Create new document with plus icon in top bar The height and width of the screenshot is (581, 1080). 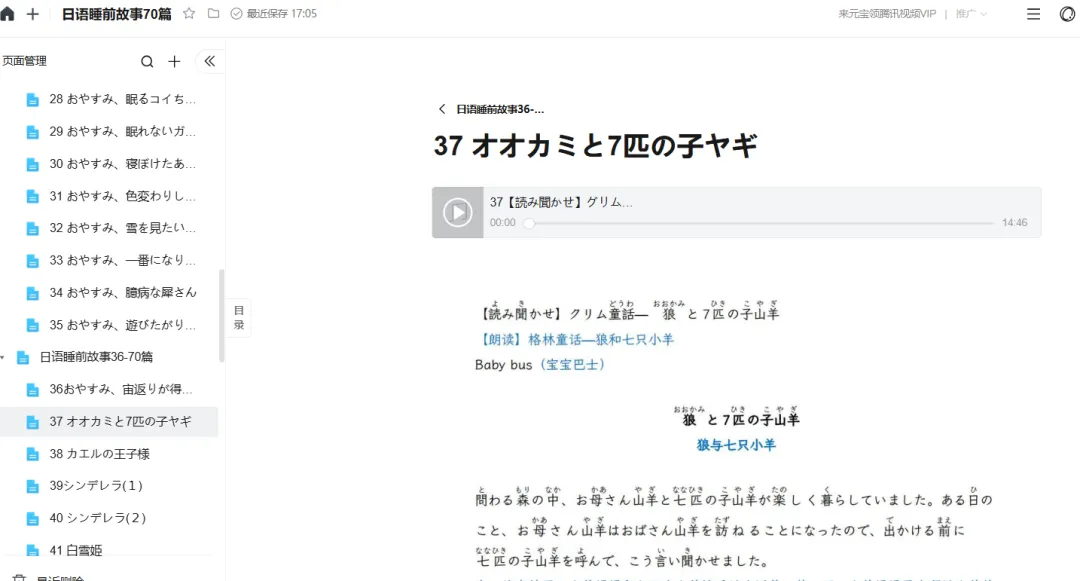[32, 14]
